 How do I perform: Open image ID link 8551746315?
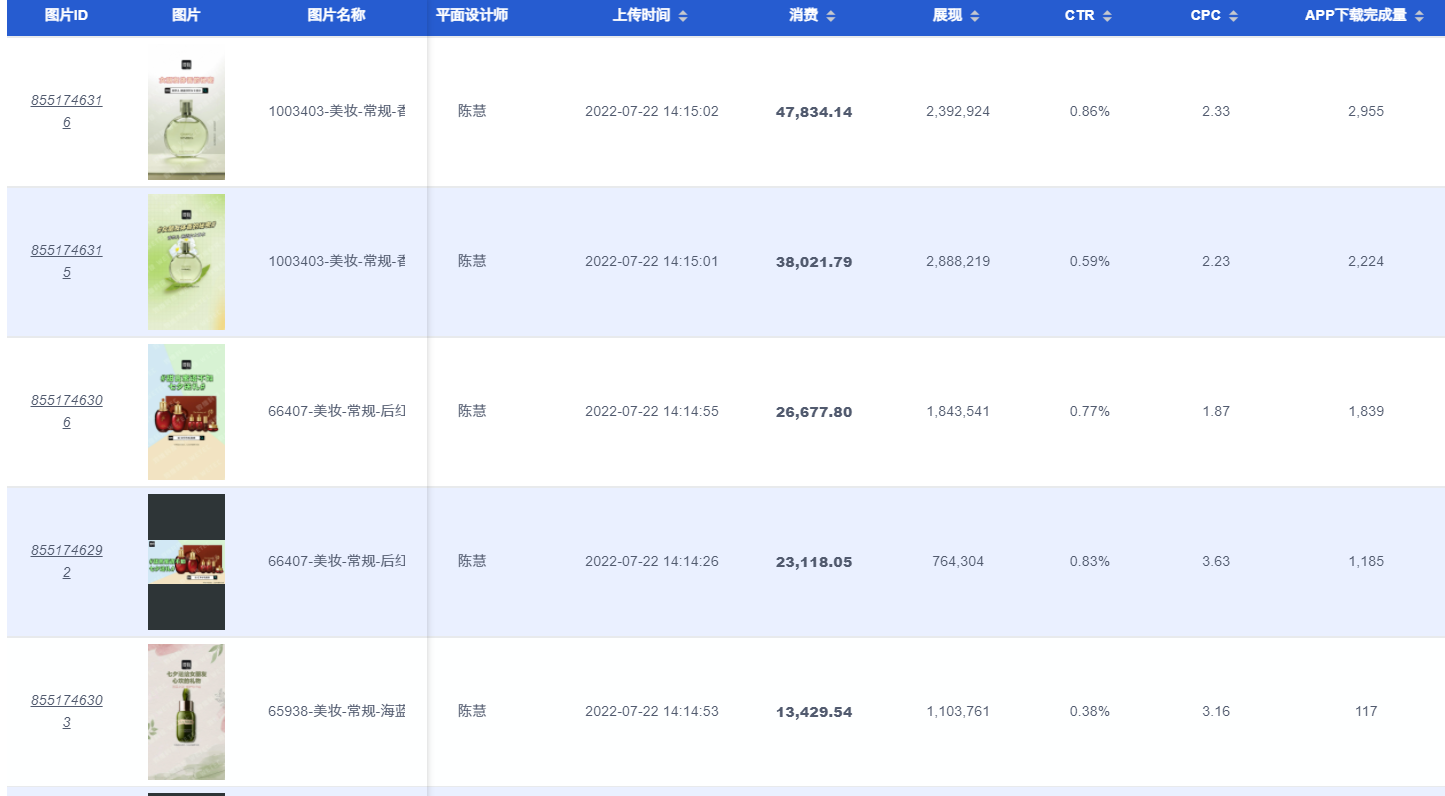pos(66,261)
